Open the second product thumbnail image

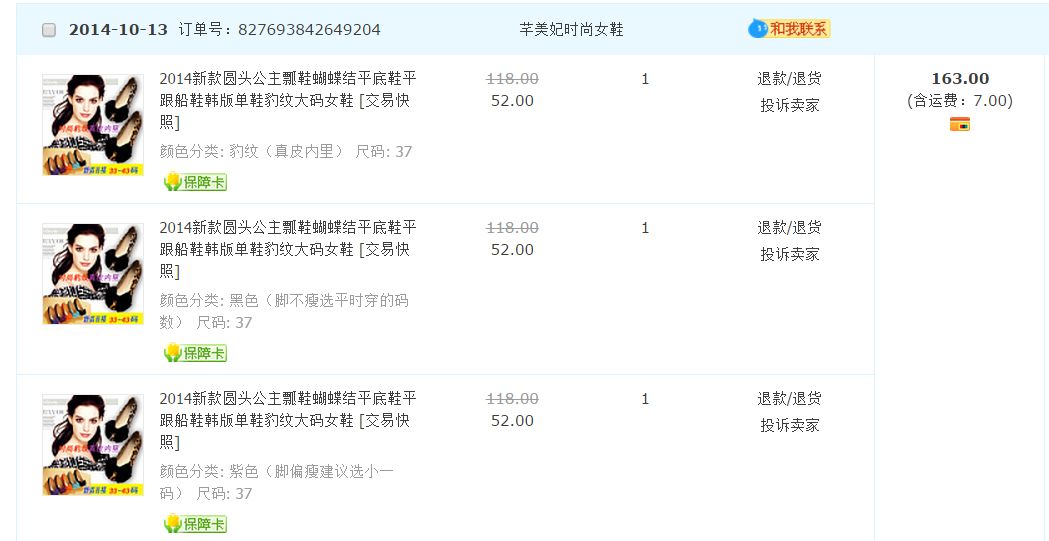click(92, 274)
